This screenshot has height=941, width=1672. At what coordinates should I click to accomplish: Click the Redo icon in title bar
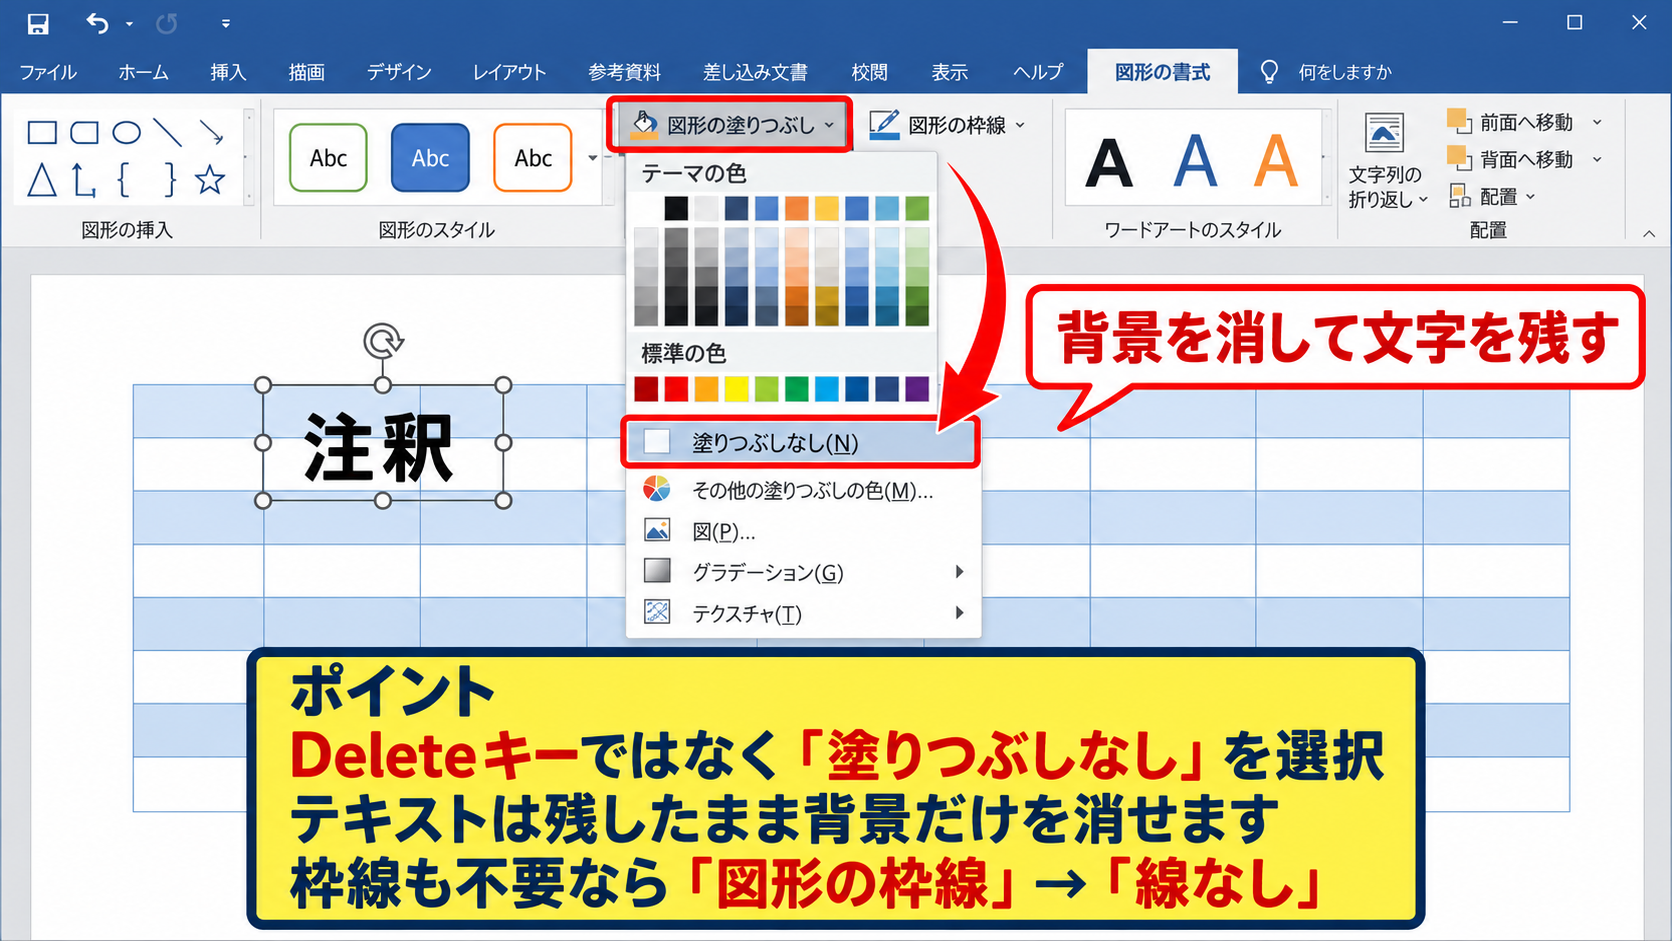[167, 23]
